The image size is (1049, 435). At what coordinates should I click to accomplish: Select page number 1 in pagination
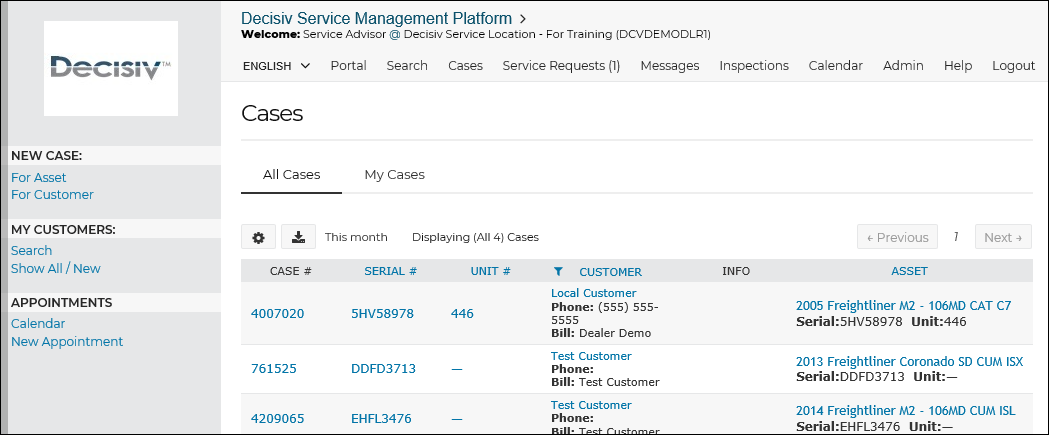(x=956, y=237)
